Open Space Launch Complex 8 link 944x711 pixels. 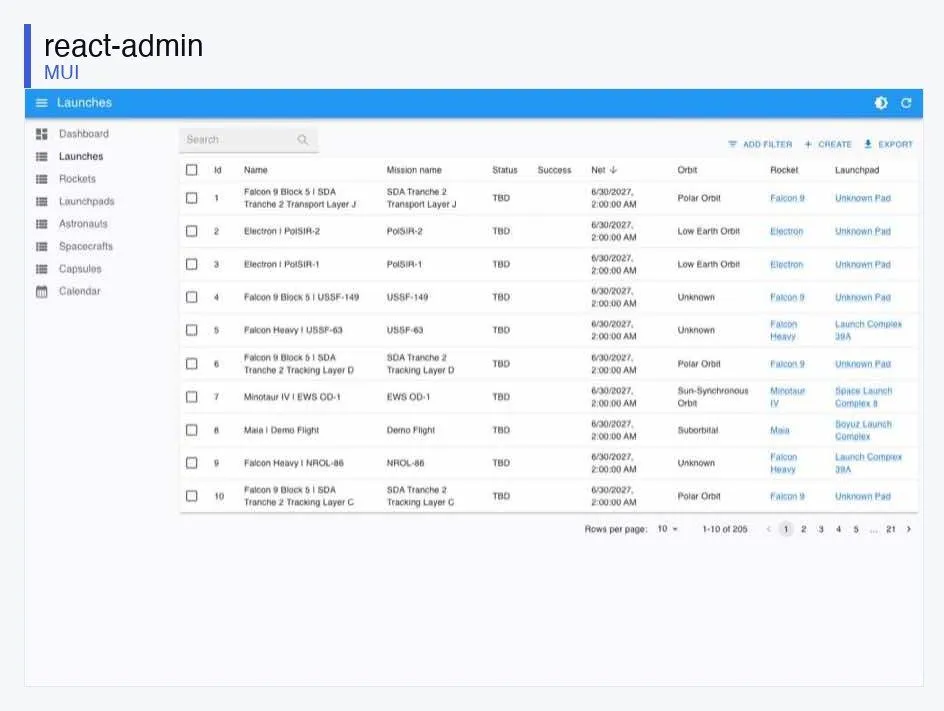click(863, 397)
